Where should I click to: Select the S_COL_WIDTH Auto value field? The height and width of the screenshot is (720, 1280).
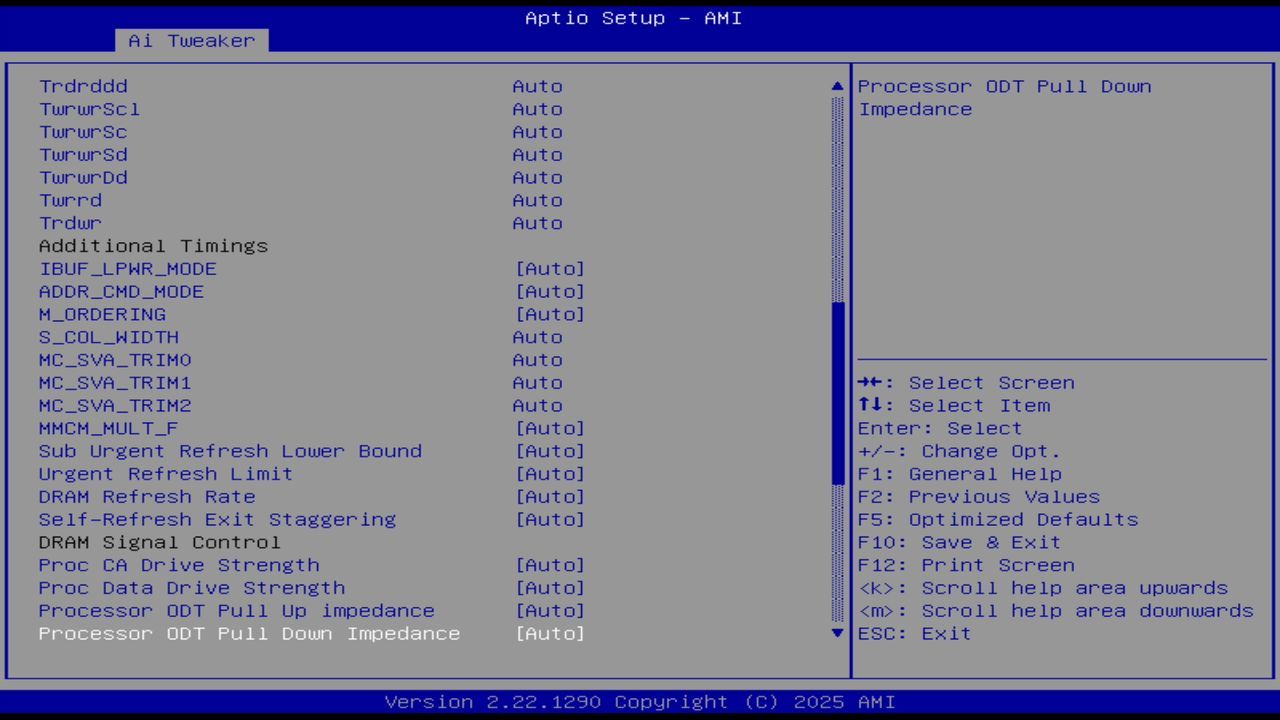538,338
